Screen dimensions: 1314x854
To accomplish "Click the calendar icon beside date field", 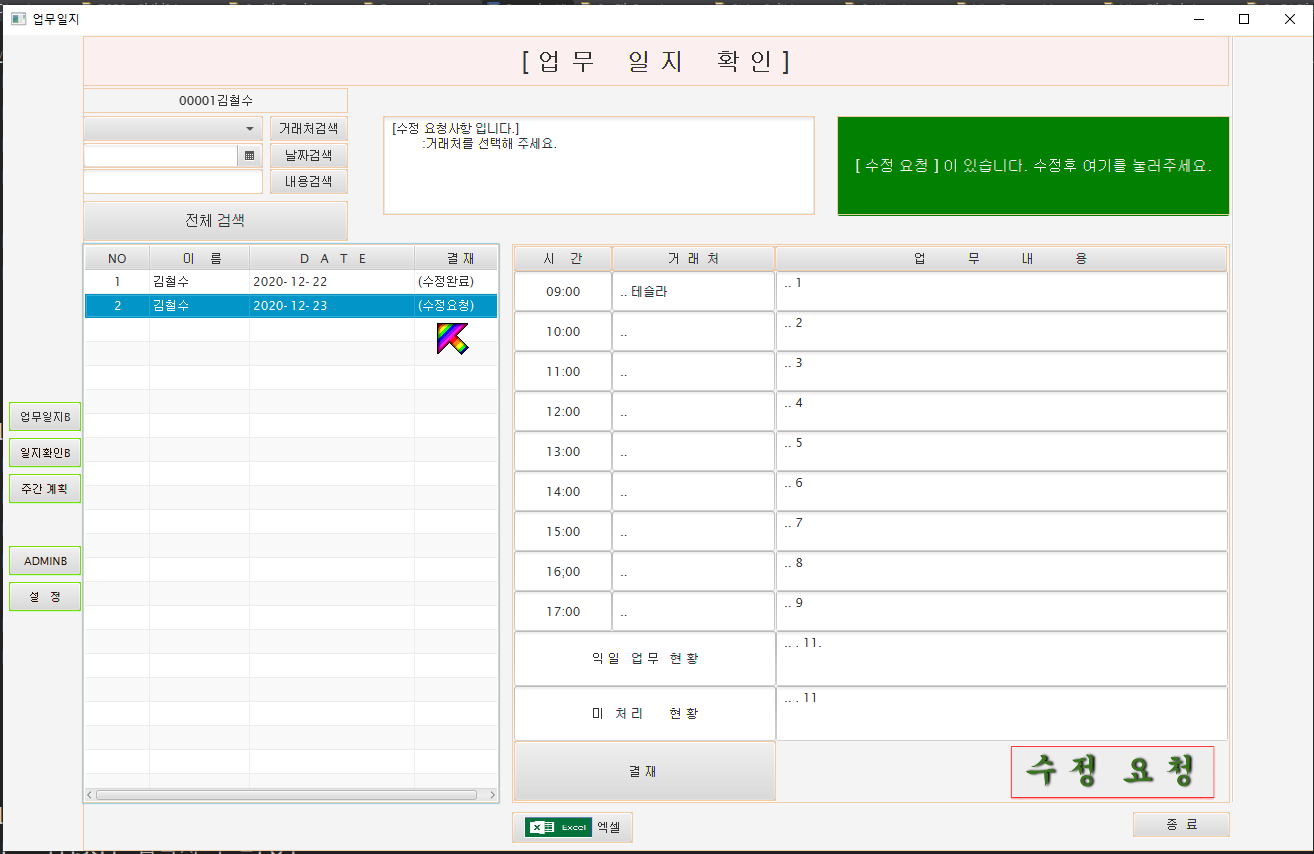I will [250, 156].
